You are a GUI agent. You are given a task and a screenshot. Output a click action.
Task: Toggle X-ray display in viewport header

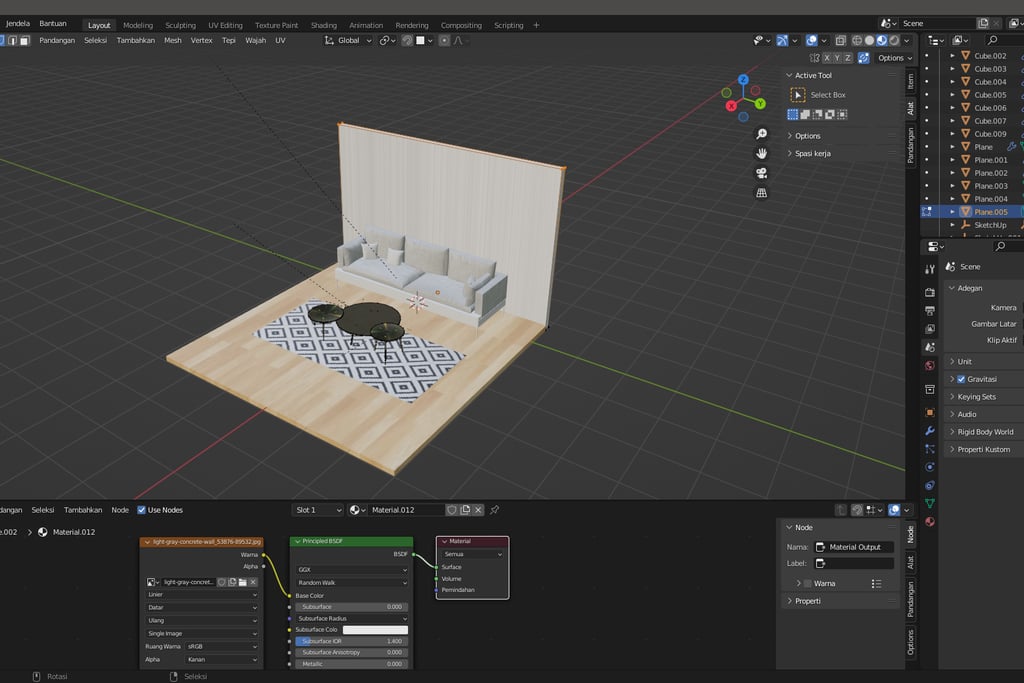(x=840, y=40)
